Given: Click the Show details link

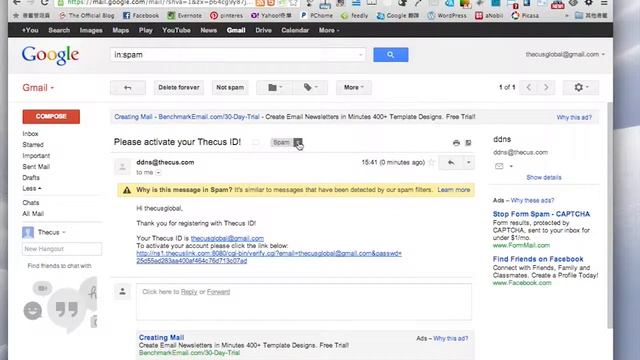Looking at the screenshot, I should coord(544,178).
